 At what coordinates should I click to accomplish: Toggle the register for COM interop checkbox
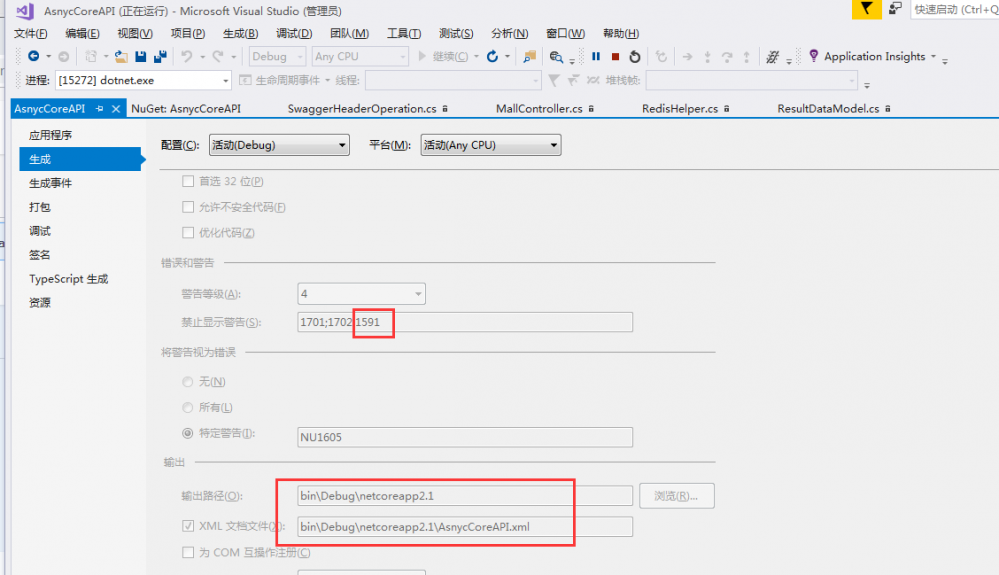point(188,552)
